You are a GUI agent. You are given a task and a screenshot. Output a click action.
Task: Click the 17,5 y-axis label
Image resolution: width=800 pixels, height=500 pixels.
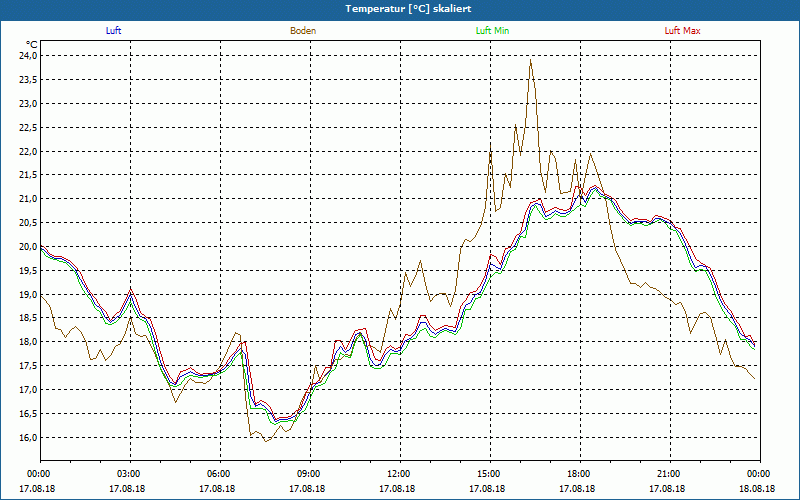[x=28, y=366]
